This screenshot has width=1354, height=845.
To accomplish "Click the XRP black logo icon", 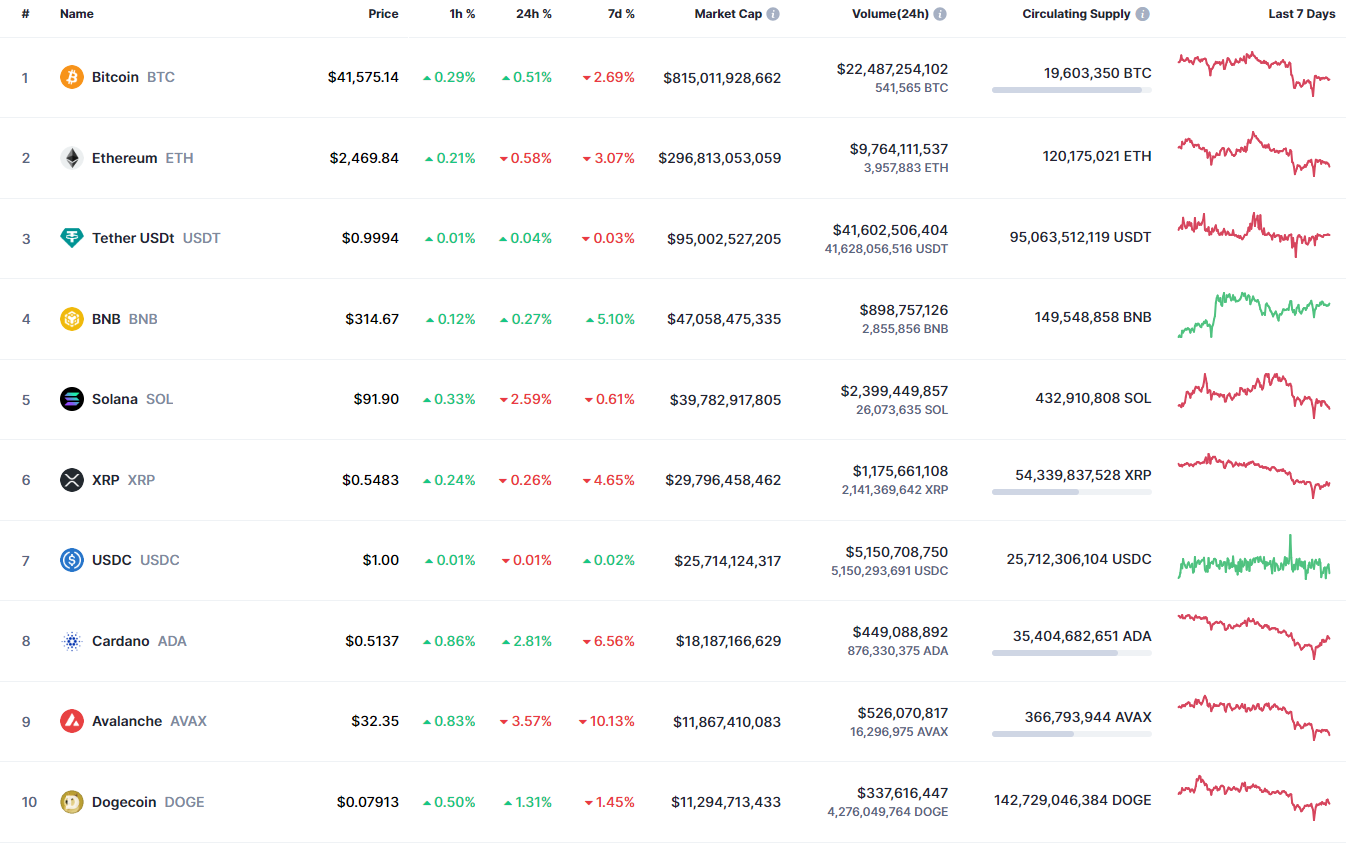I will point(72,480).
